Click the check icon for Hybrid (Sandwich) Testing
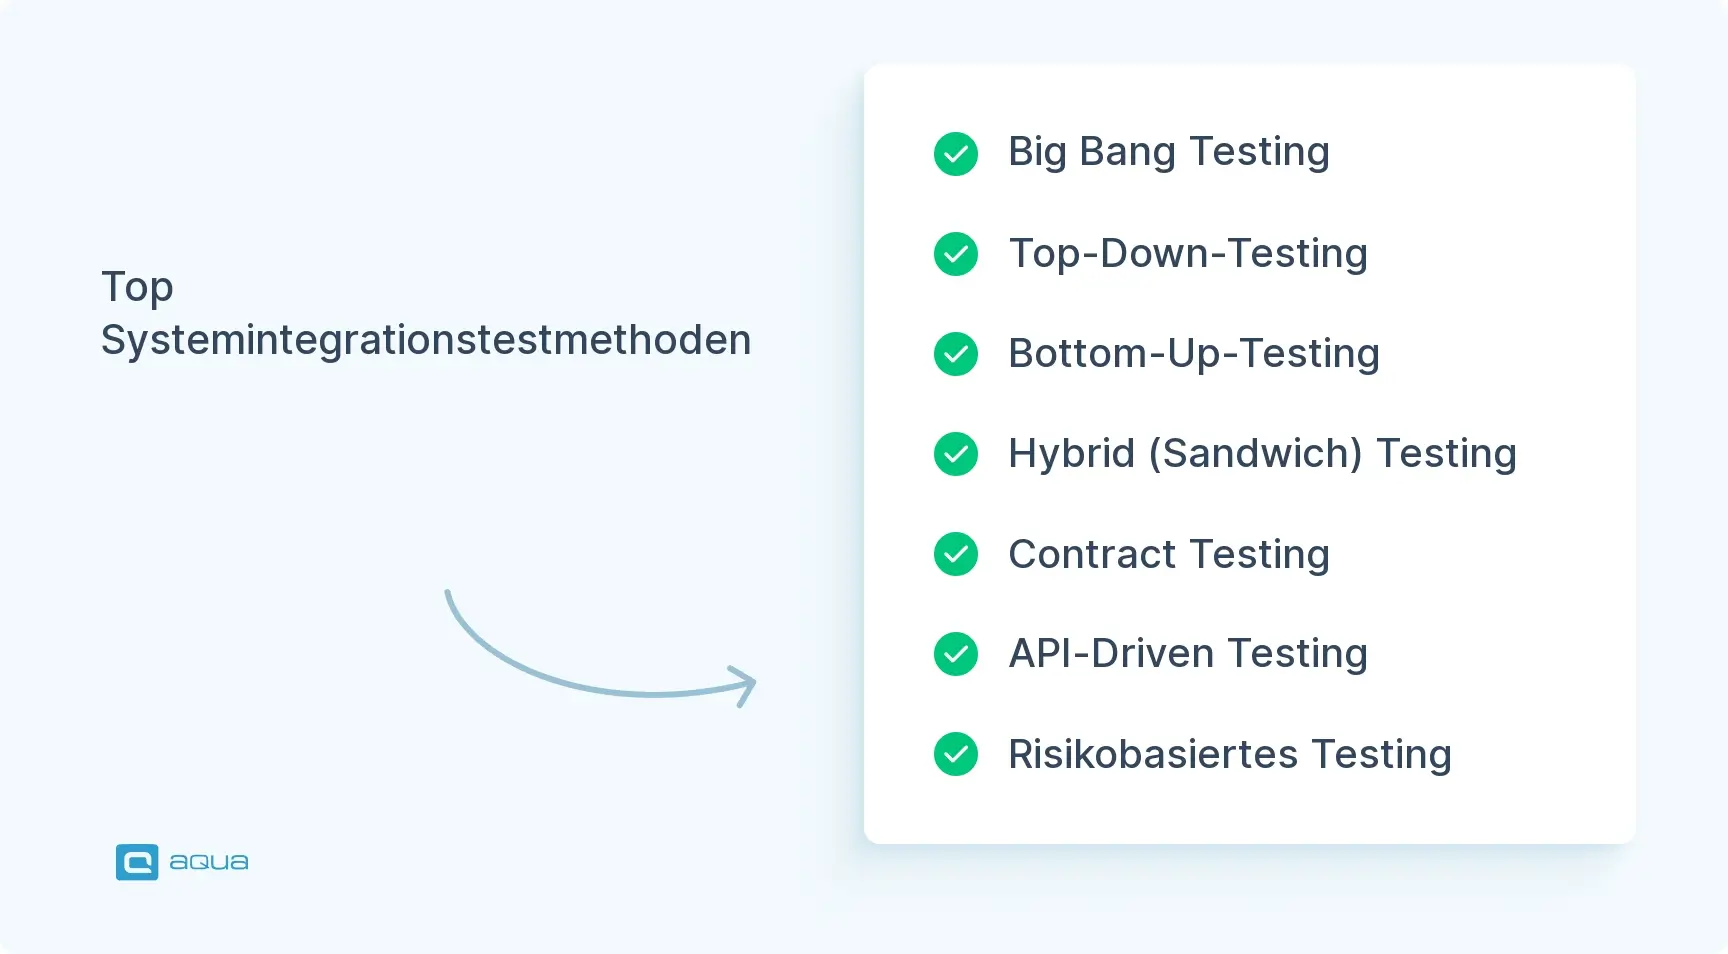This screenshot has width=1728, height=954. [x=956, y=454]
